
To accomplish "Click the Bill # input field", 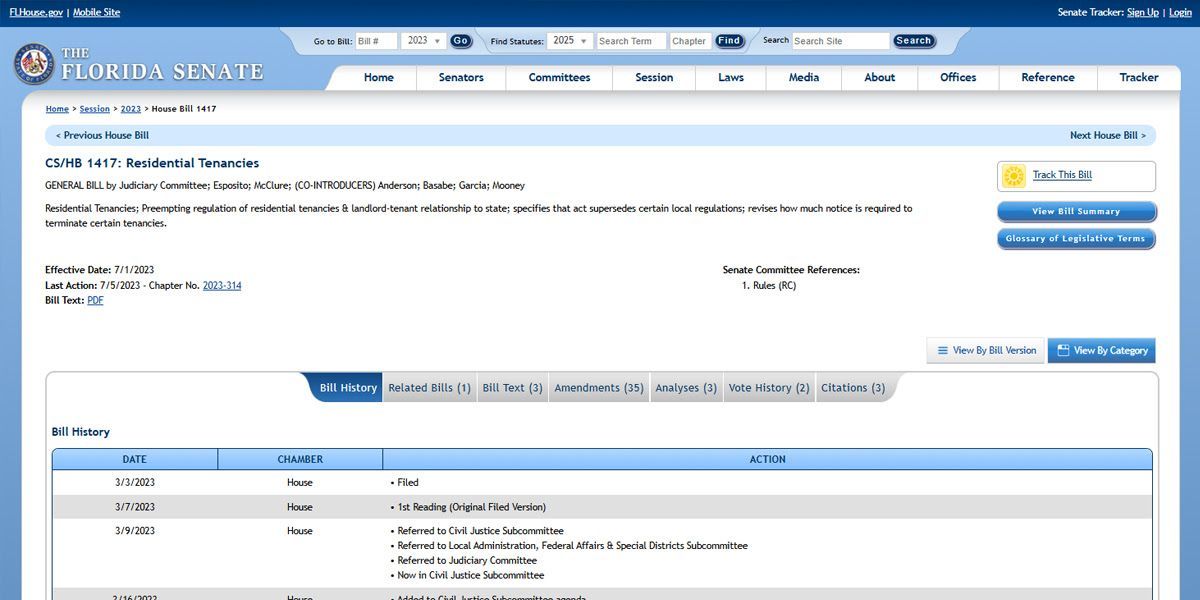I will pyautogui.click(x=376, y=41).
